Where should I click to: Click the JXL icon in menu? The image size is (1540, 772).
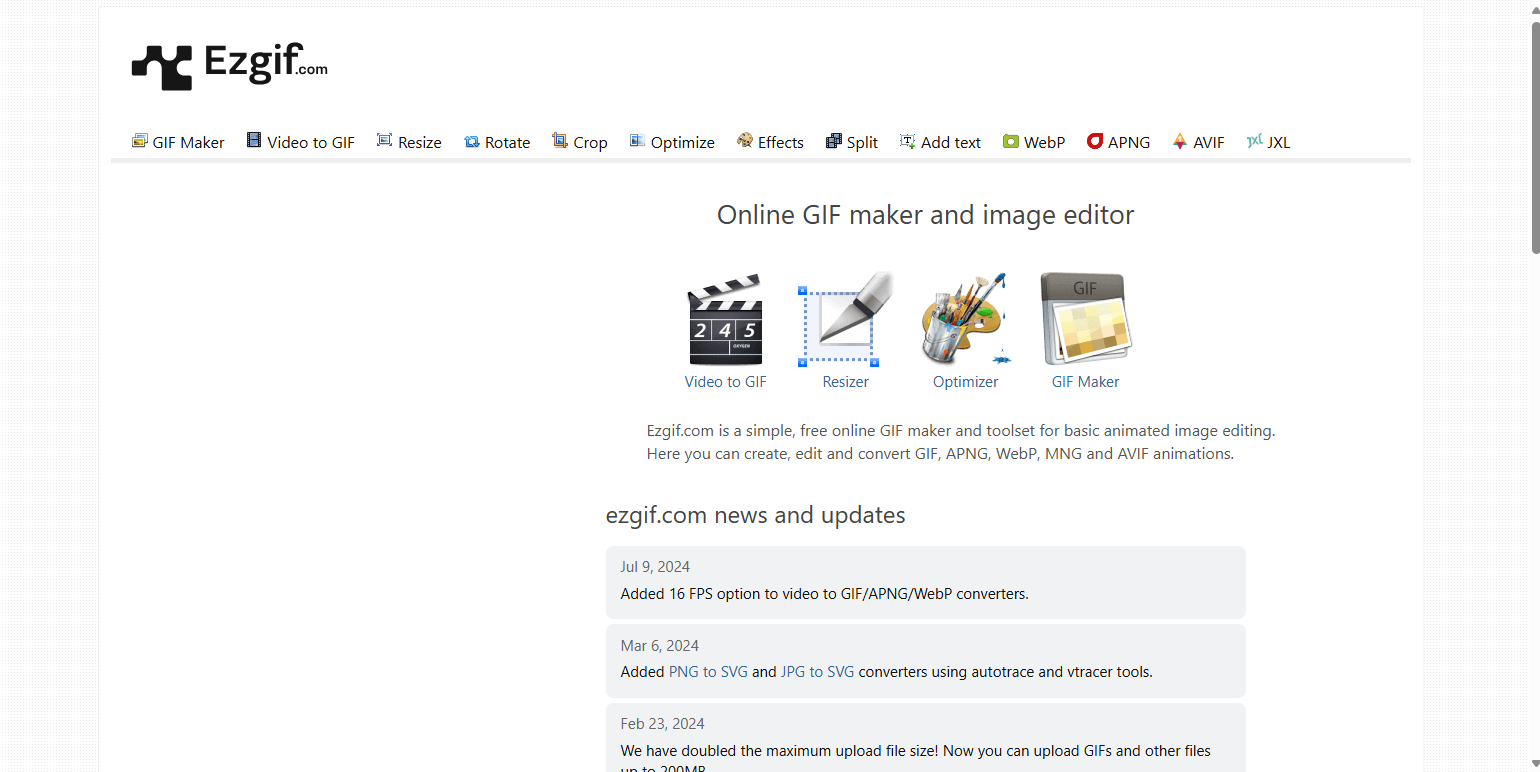tap(1255, 141)
